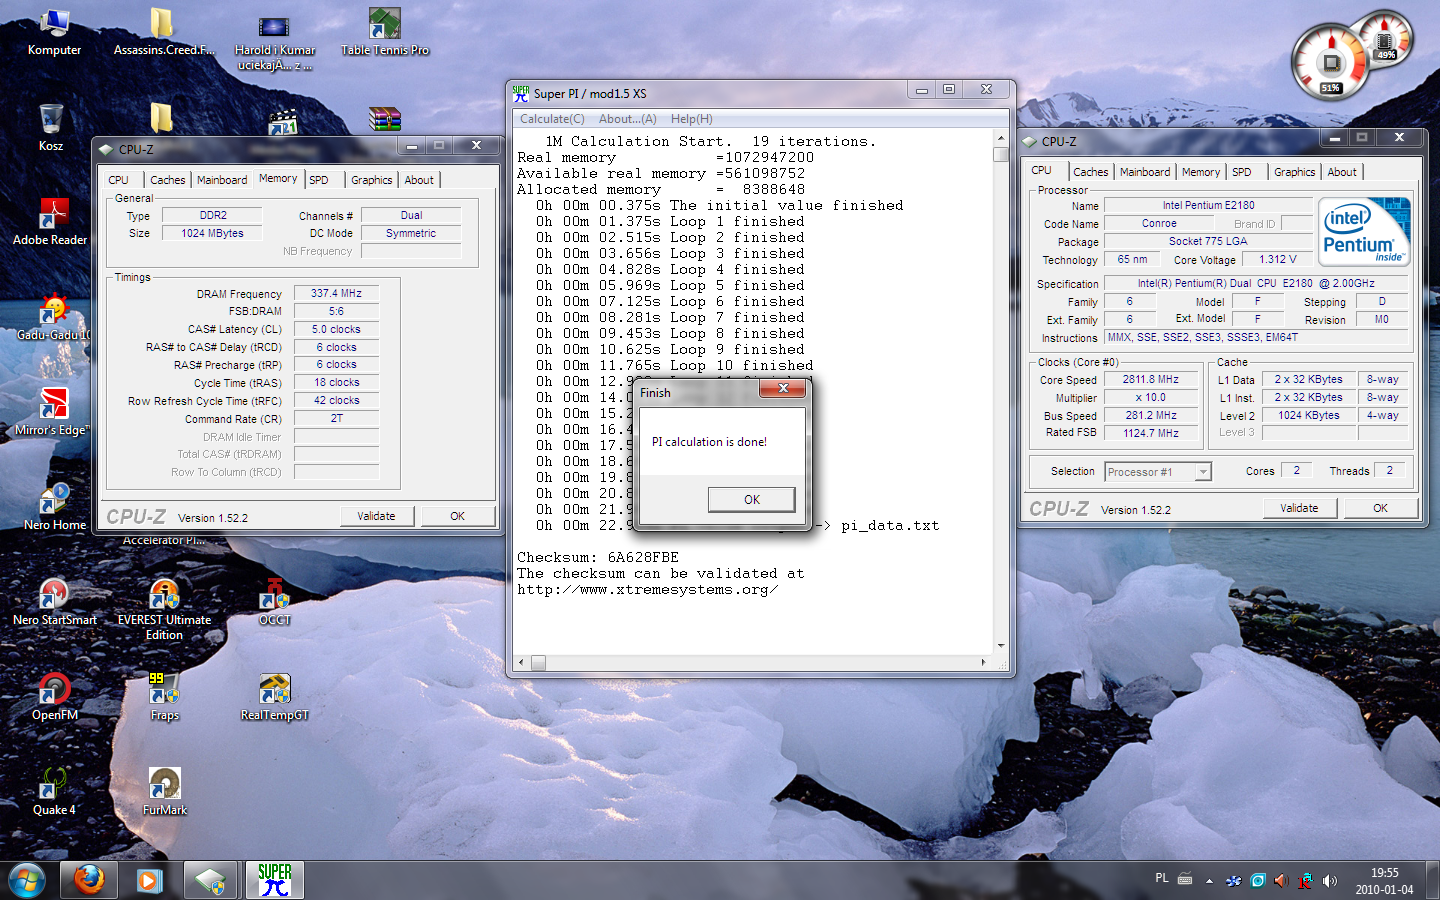Open RealTempGT desktop shortcut
The width and height of the screenshot is (1440, 900).
274,691
